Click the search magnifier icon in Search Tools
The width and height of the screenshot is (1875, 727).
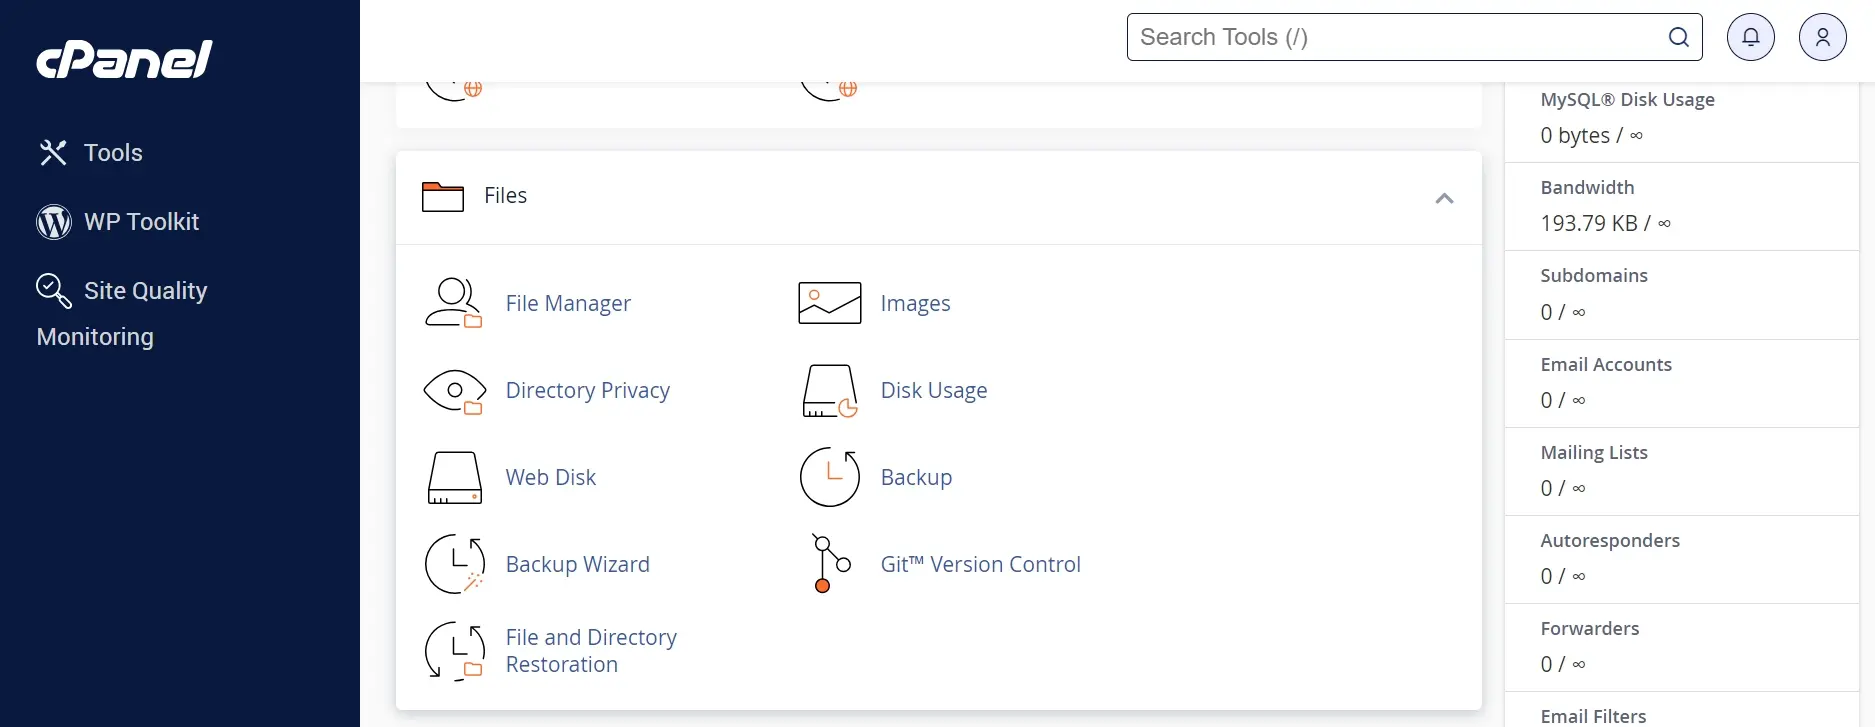[x=1679, y=37]
